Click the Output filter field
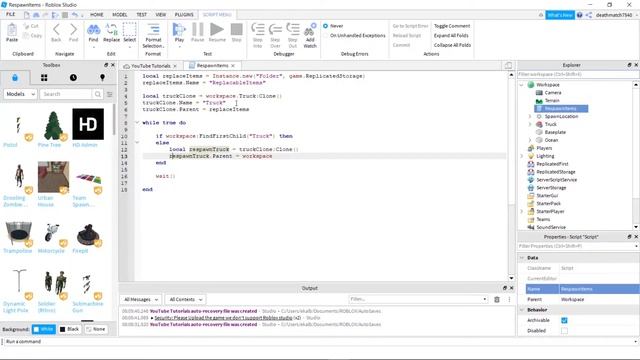The height and width of the screenshot is (360, 640). 418,299
